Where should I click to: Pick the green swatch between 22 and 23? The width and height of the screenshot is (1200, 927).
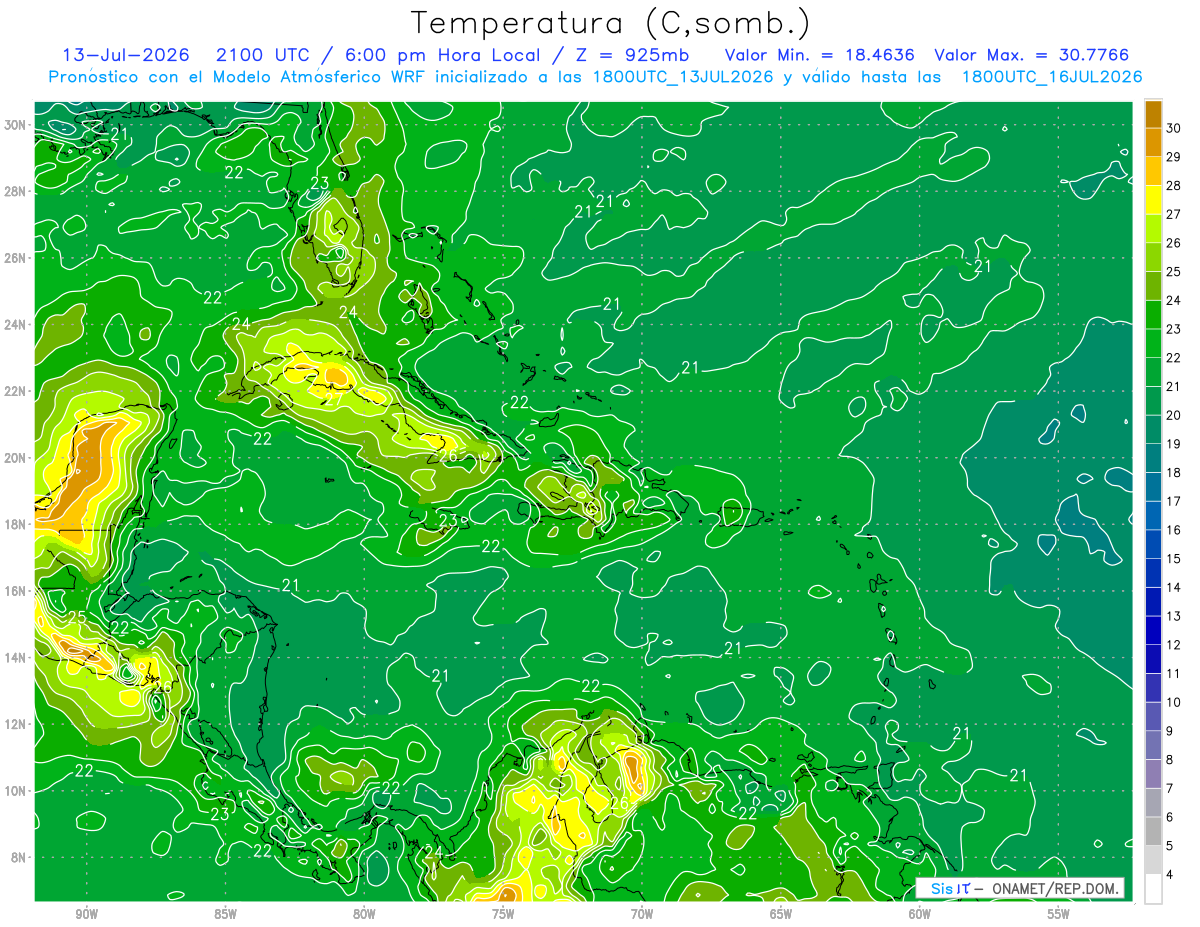point(1153,343)
